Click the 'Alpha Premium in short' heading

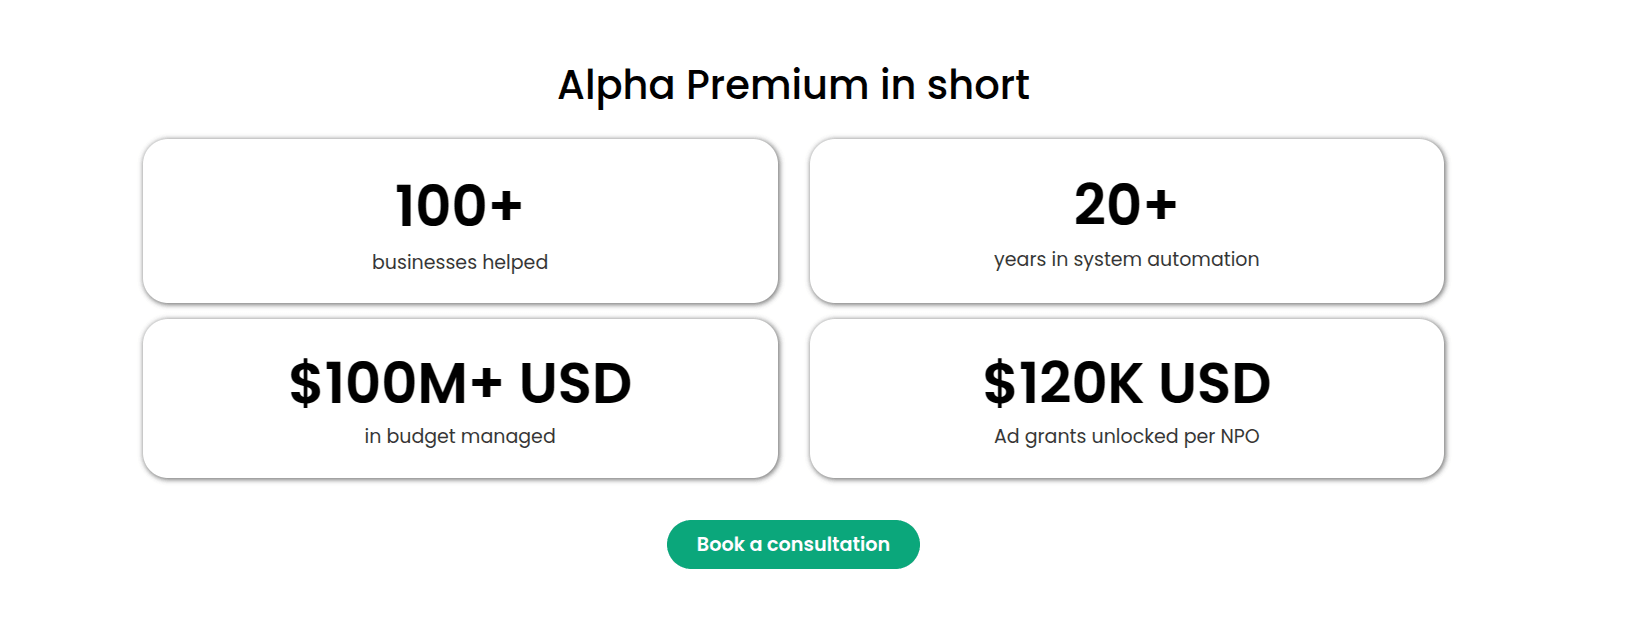tap(793, 85)
